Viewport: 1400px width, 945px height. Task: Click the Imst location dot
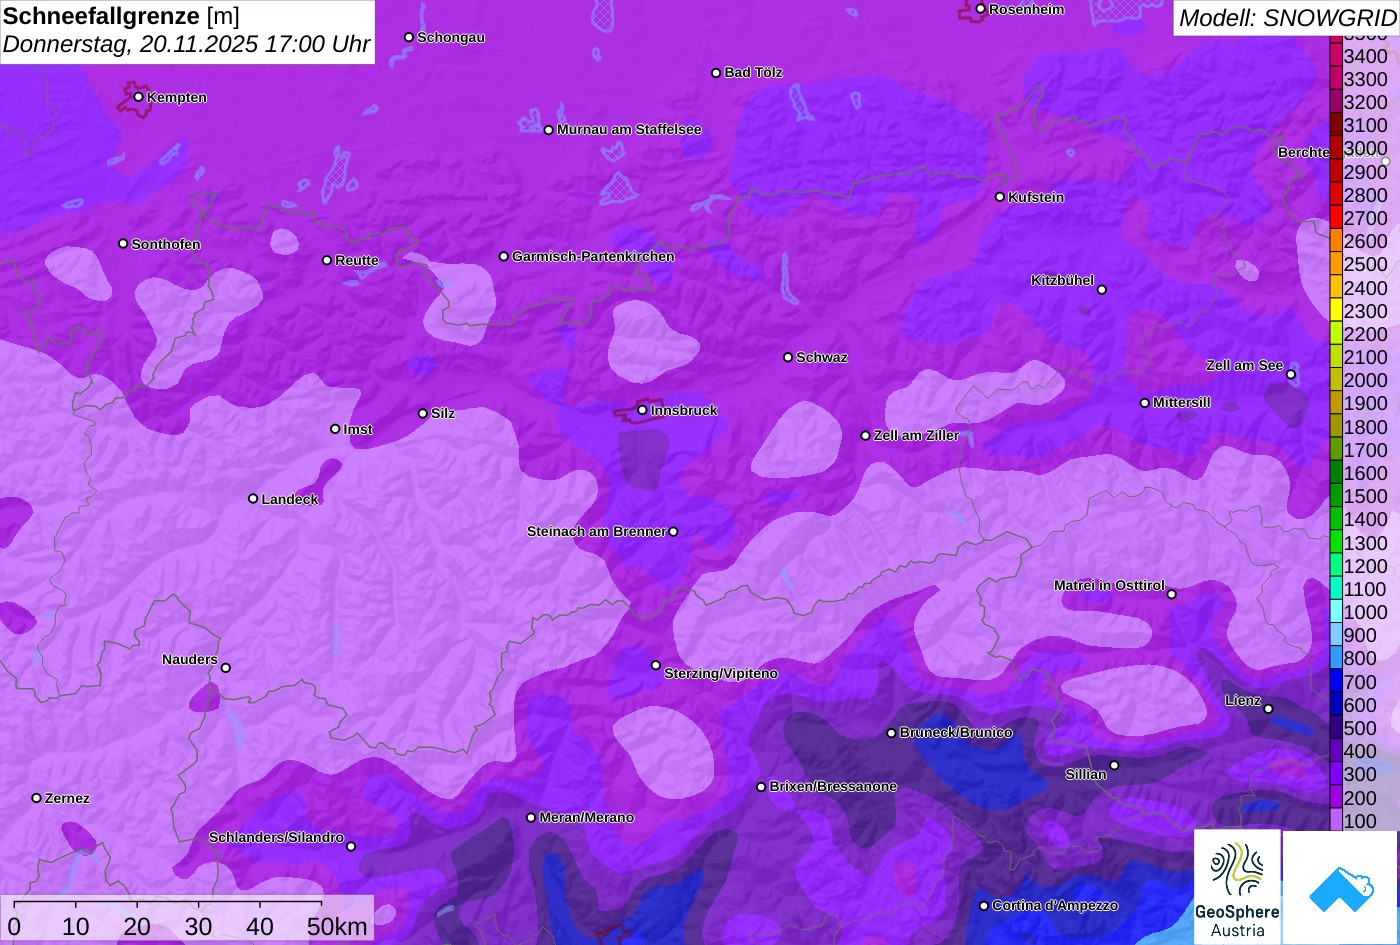tap(335, 429)
